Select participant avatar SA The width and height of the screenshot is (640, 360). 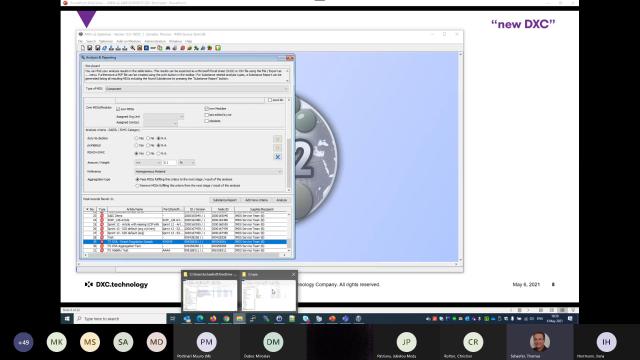[123, 342]
